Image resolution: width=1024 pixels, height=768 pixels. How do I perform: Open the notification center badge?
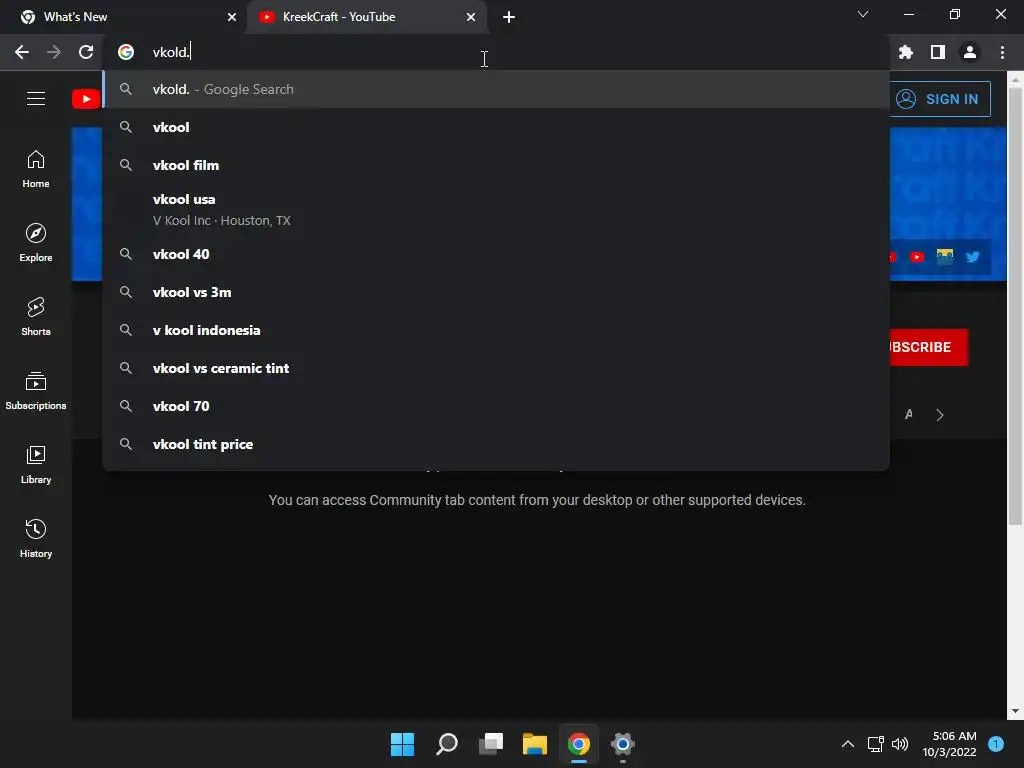click(996, 744)
